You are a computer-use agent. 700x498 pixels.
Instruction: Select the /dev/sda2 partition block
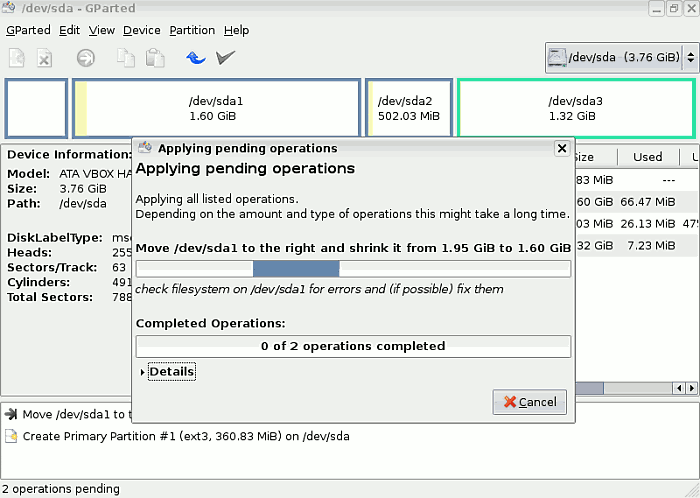tap(409, 108)
